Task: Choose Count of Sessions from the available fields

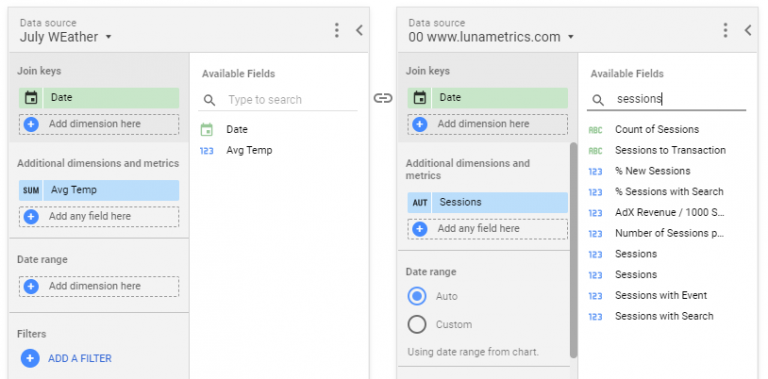Action: (657, 129)
